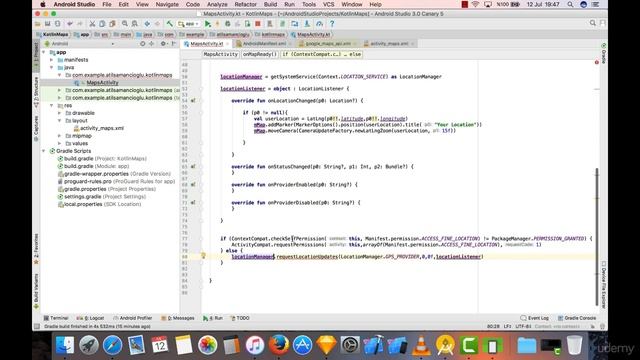
Task: Expand the manifests folder
Action: pos(51,60)
